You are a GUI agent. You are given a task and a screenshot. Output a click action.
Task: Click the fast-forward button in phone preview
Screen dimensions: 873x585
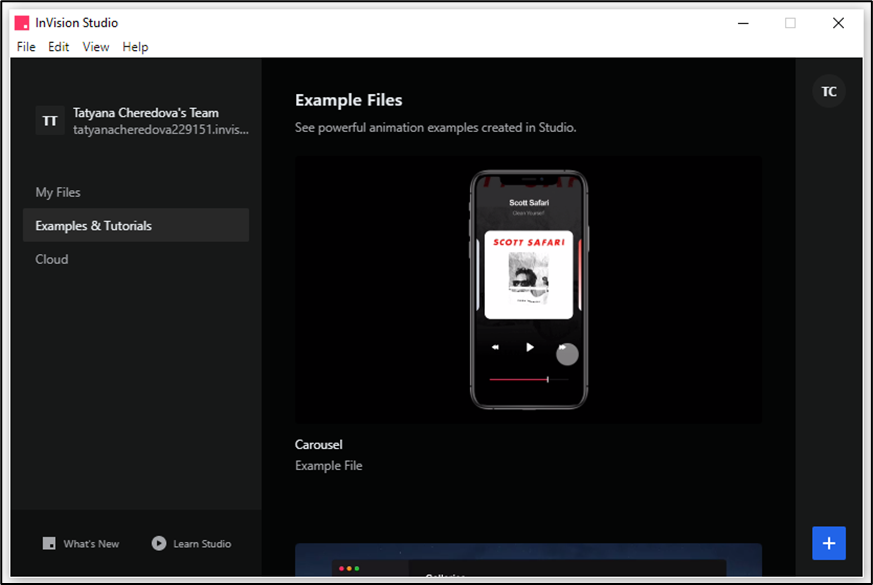coord(562,347)
